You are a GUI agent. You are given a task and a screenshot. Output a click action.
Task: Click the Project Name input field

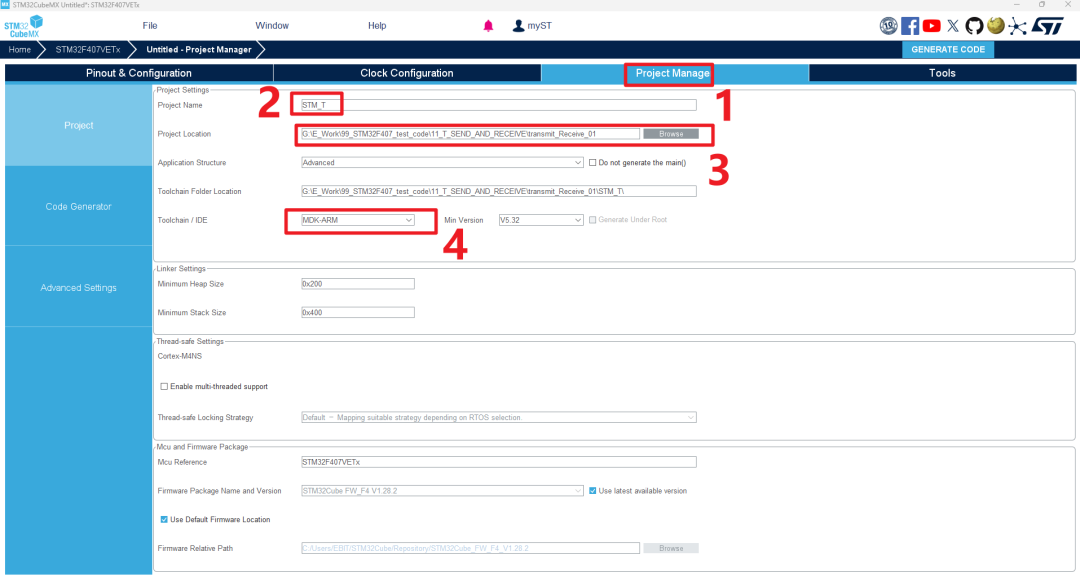pos(499,105)
